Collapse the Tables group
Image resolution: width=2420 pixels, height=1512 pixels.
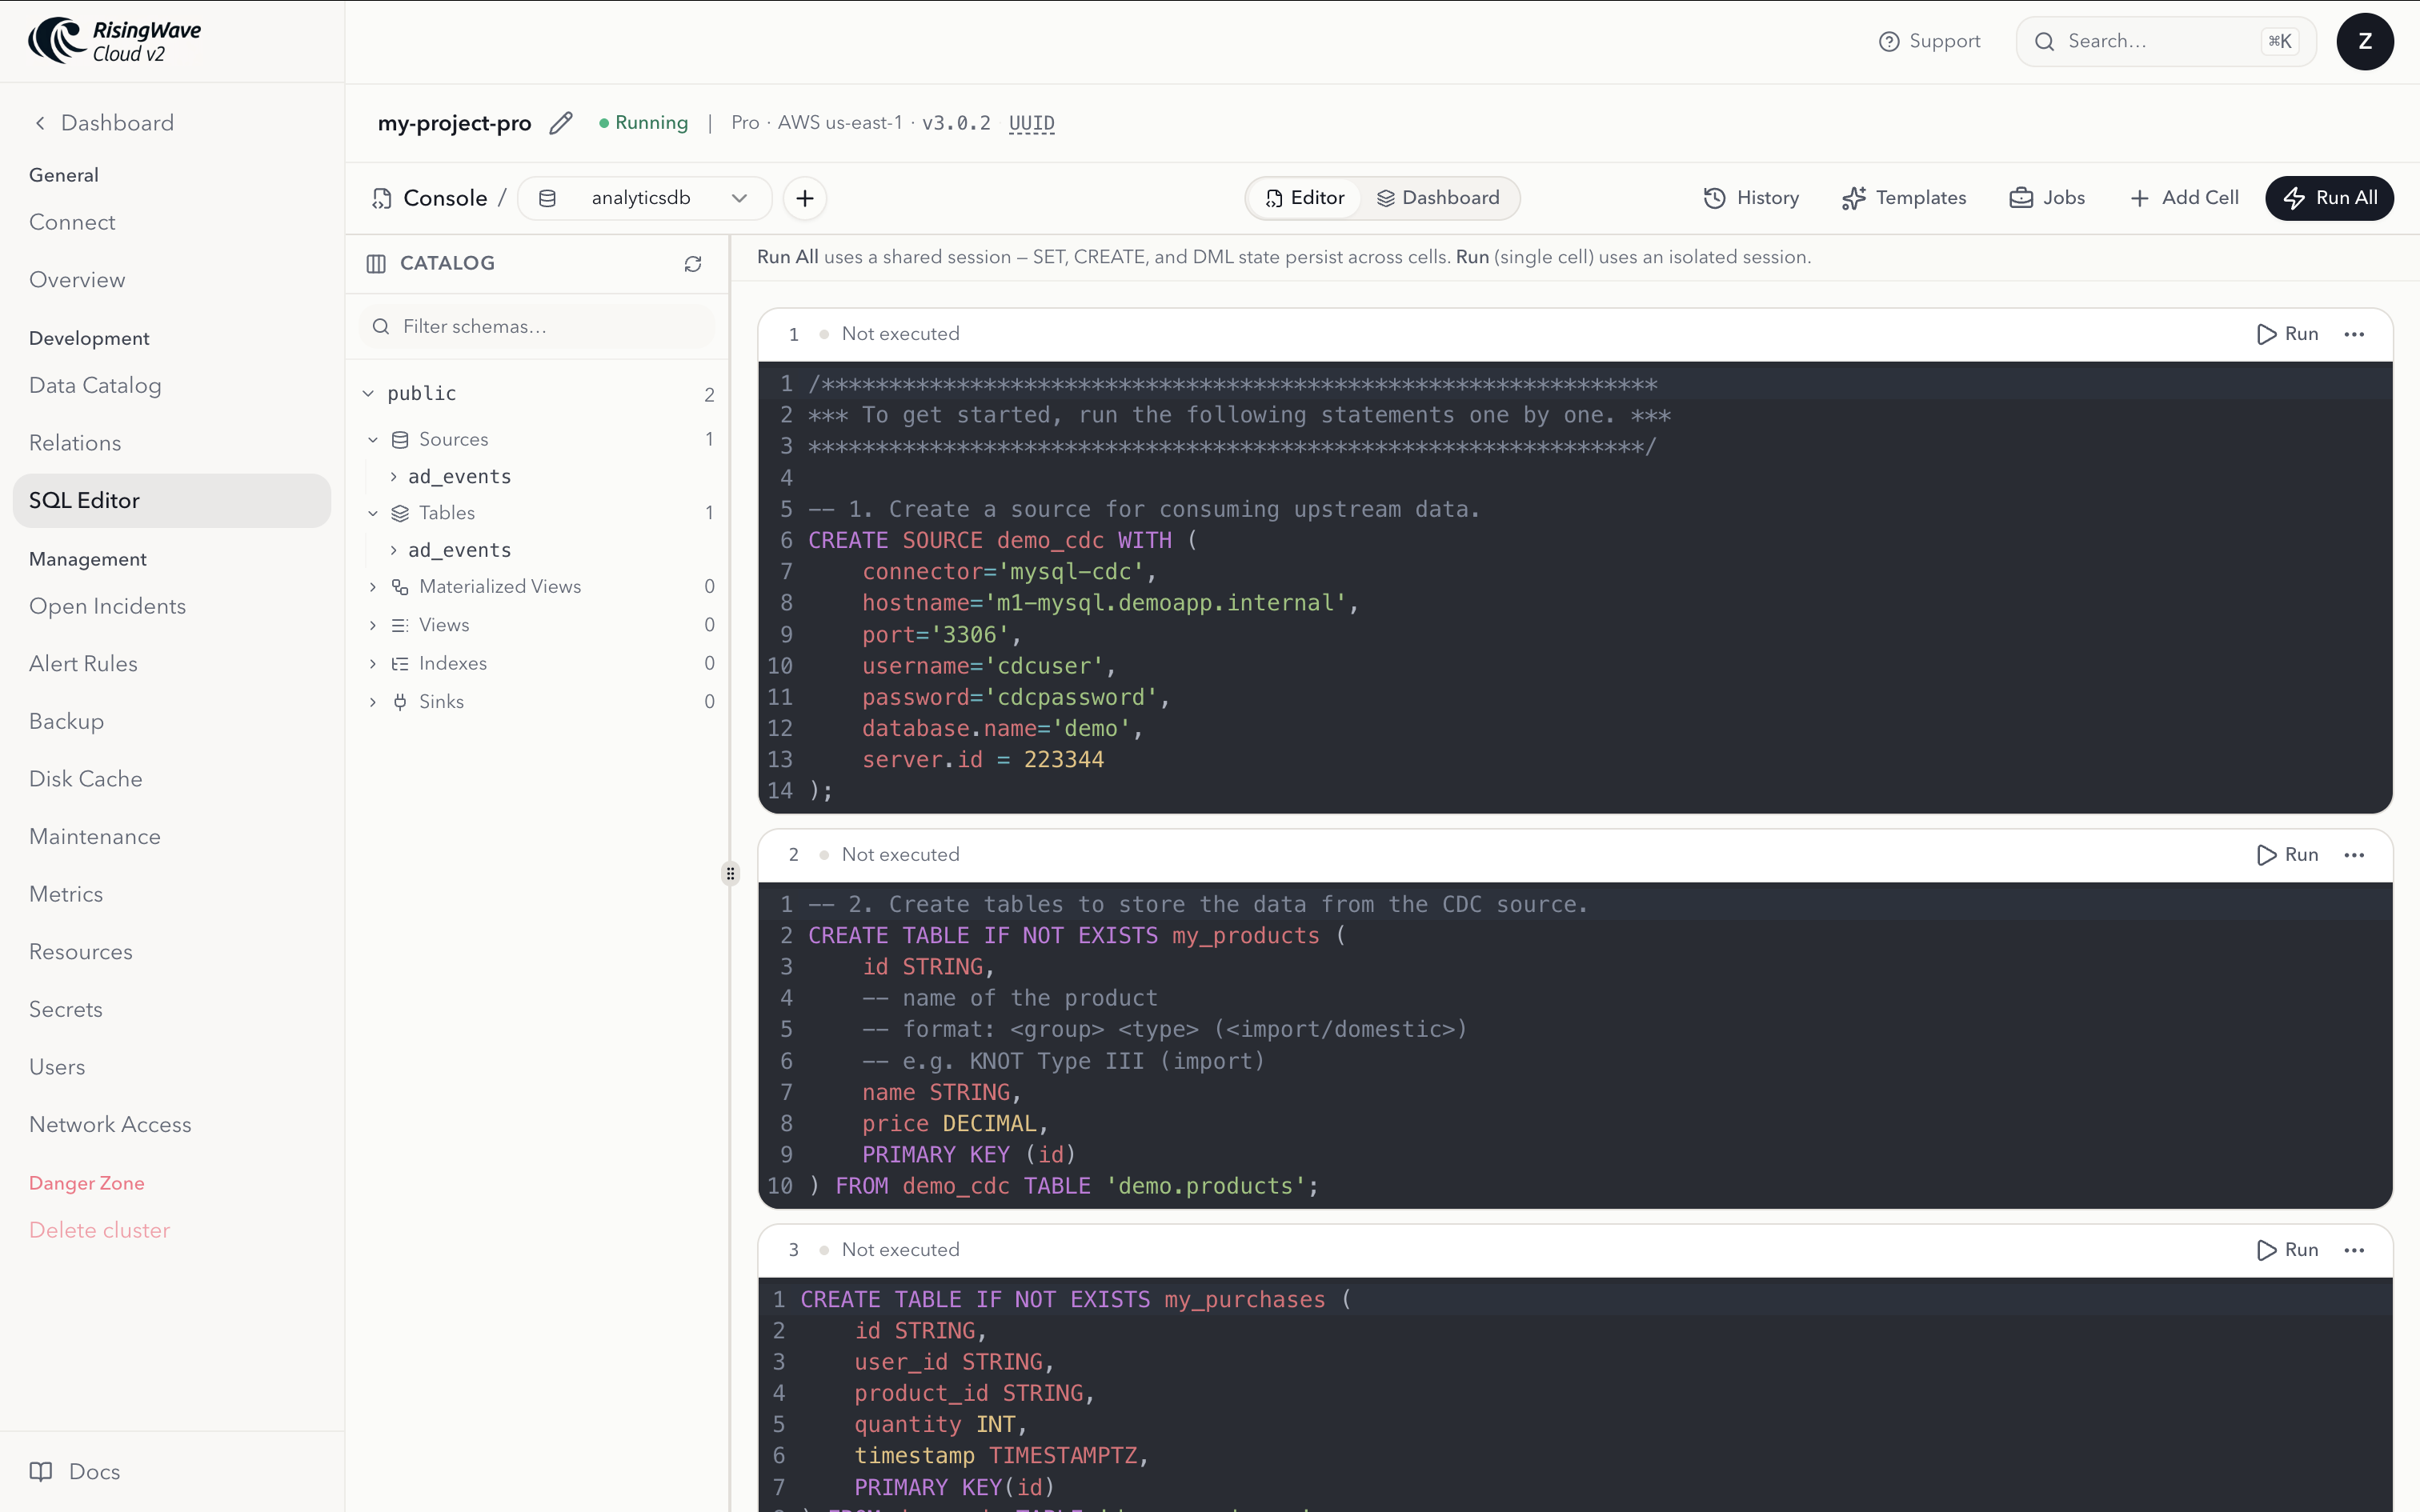pyautogui.click(x=373, y=514)
